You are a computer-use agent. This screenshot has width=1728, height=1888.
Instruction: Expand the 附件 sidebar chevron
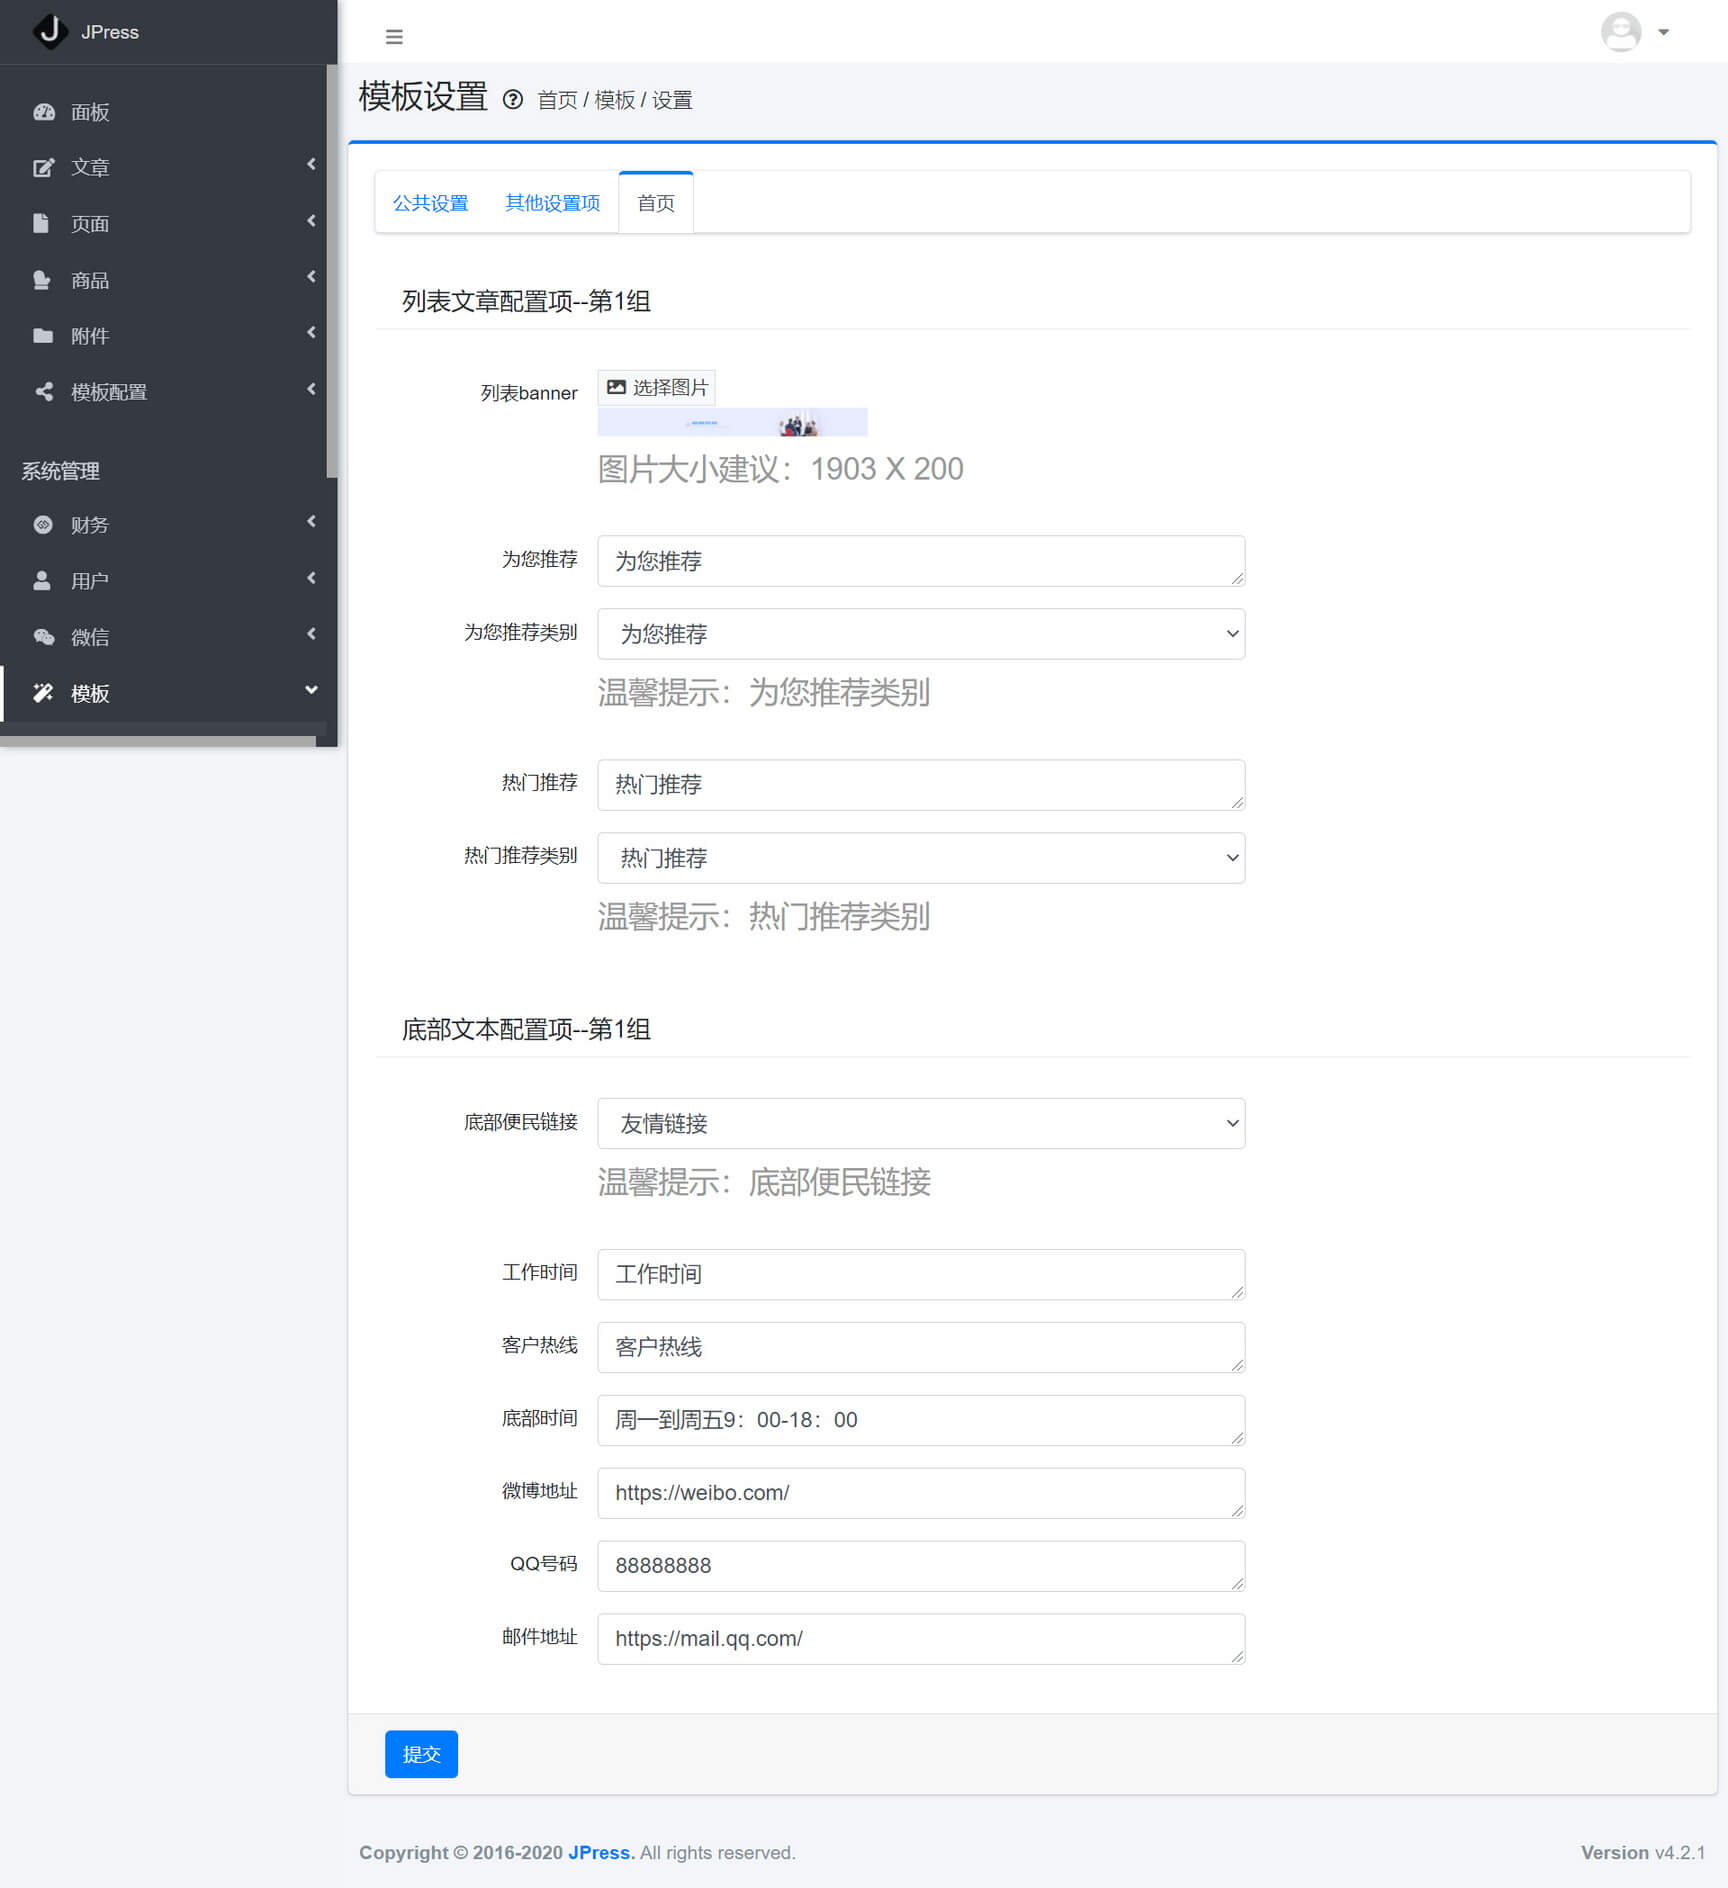coord(311,332)
